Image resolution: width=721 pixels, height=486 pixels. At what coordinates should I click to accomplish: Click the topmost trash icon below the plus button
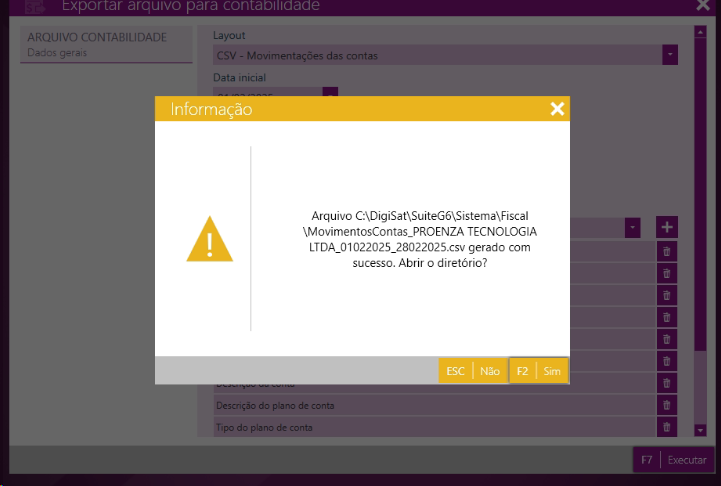(x=667, y=250)
